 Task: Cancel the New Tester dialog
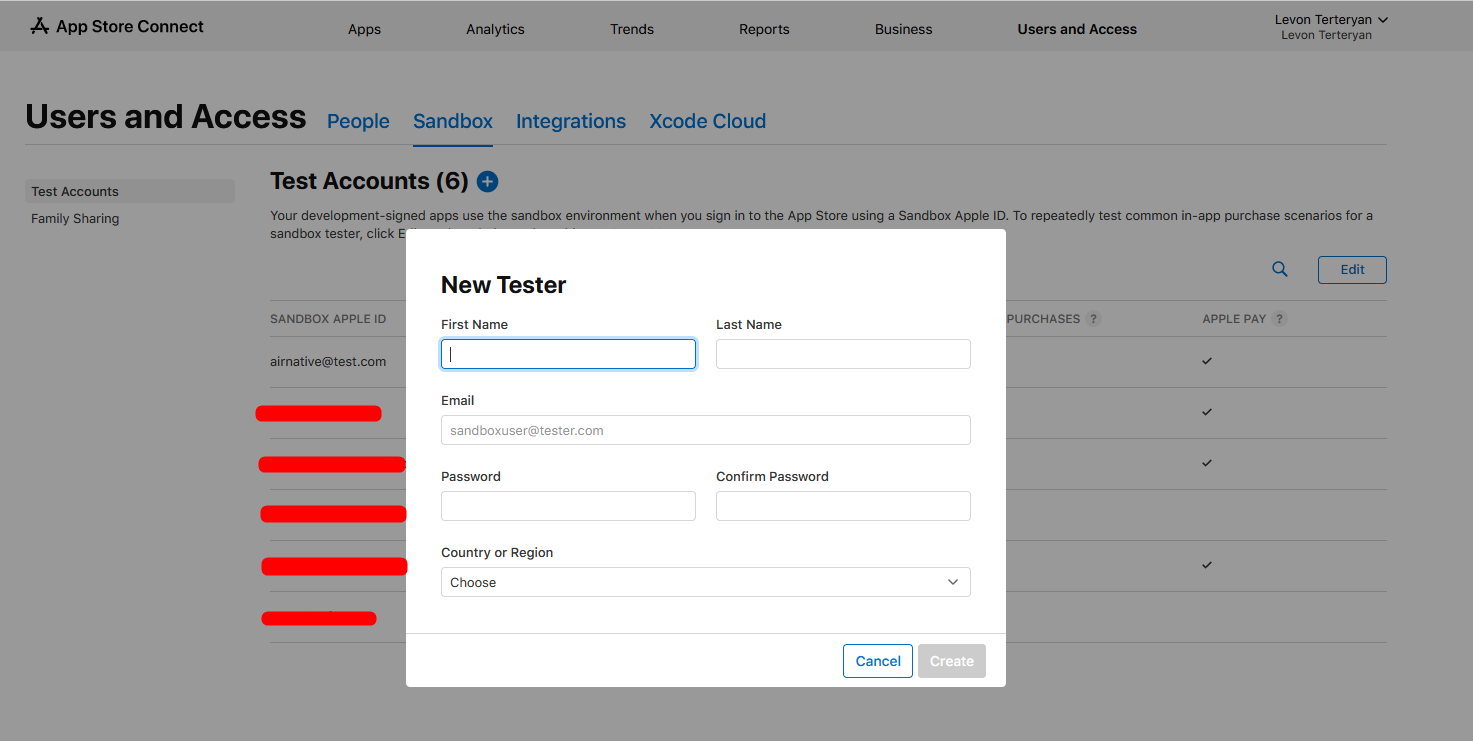tap(878, 661)
